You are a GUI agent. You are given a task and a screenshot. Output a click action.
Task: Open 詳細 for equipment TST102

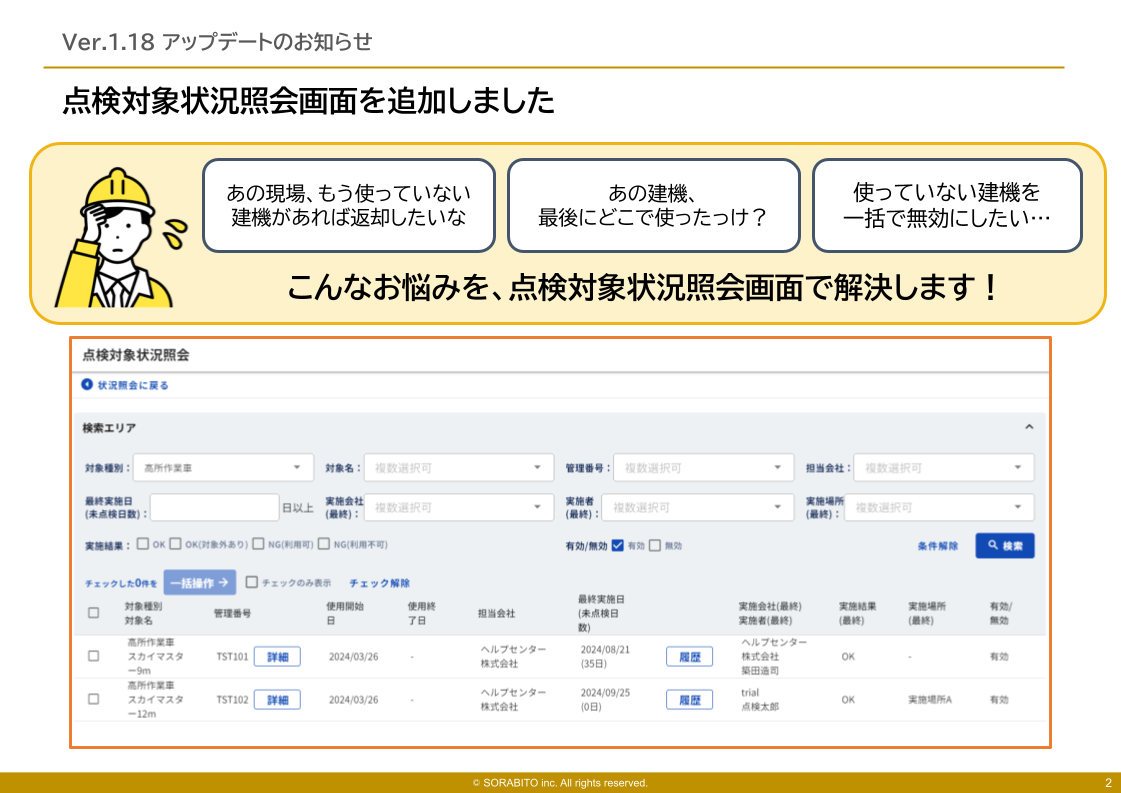click(x=279, y=700)
